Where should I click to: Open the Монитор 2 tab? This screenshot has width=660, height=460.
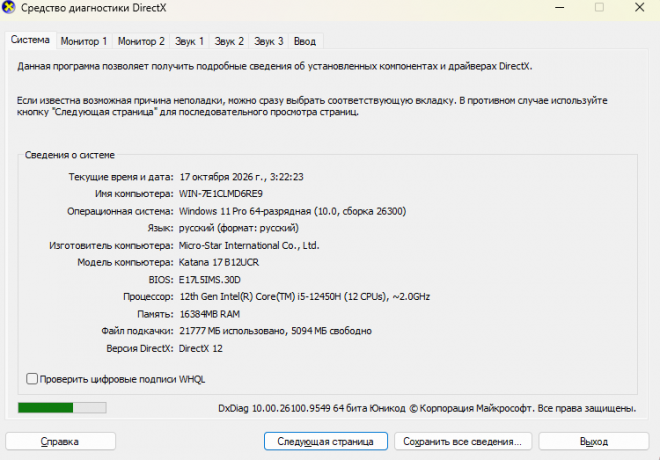click(x=141, y=41)
